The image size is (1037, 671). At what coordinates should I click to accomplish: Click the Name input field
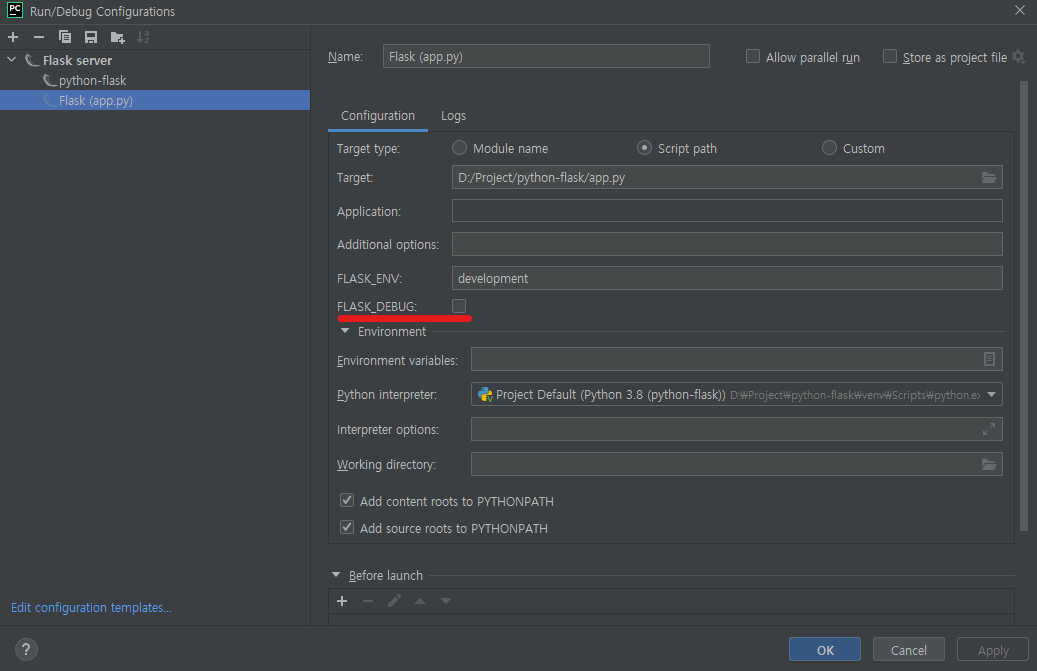[546, 56]
